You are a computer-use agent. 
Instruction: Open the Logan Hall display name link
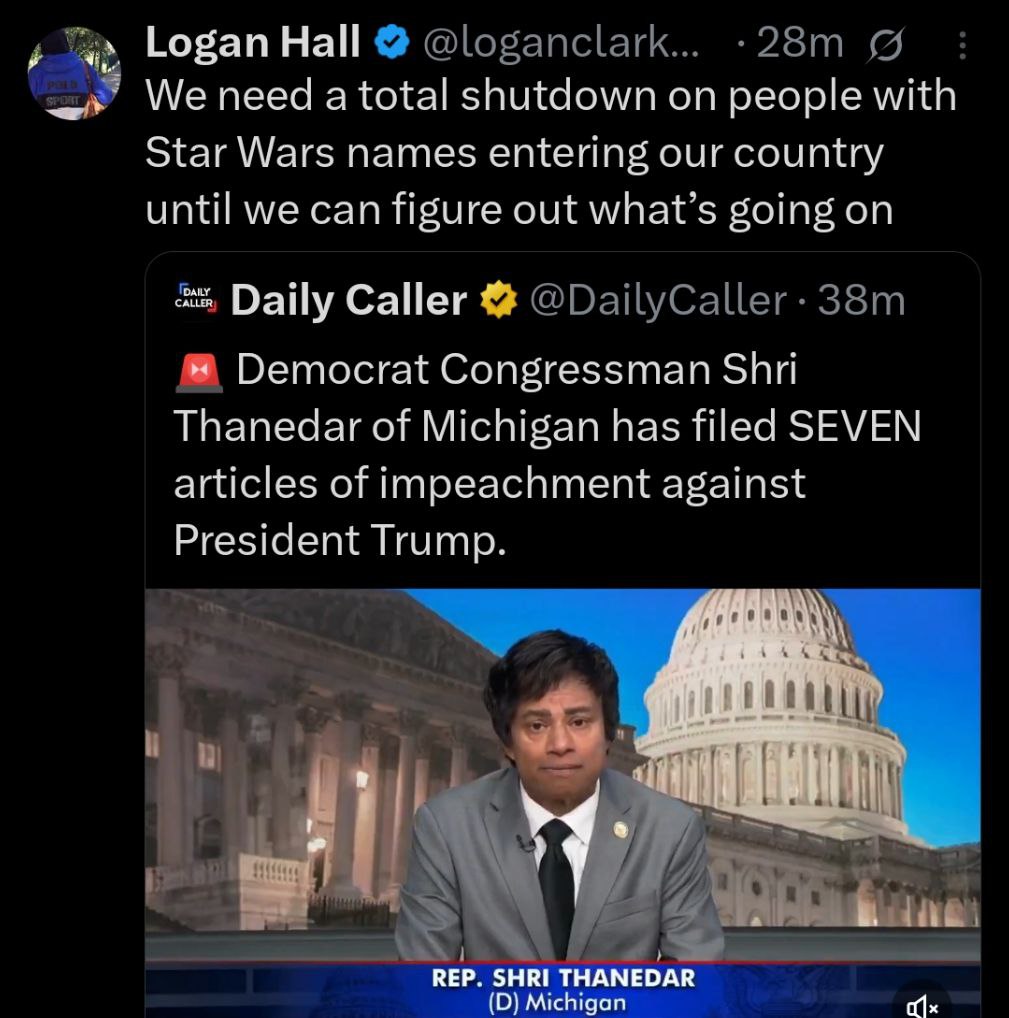[253, 42]
